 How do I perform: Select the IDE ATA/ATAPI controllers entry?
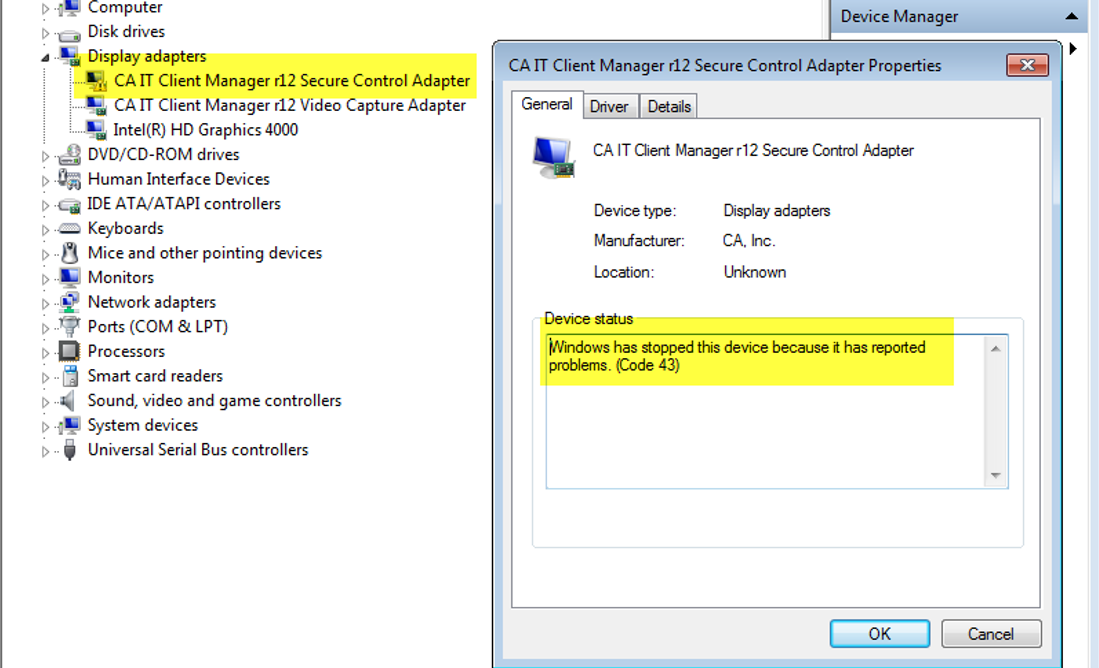point(184,204)
